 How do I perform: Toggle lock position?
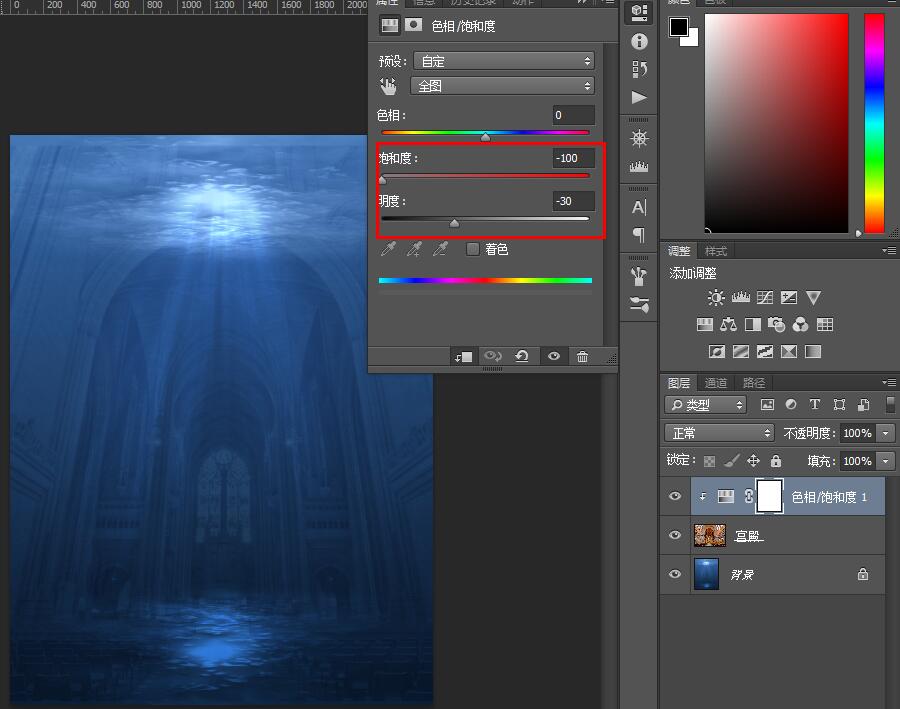coord(753,460)
